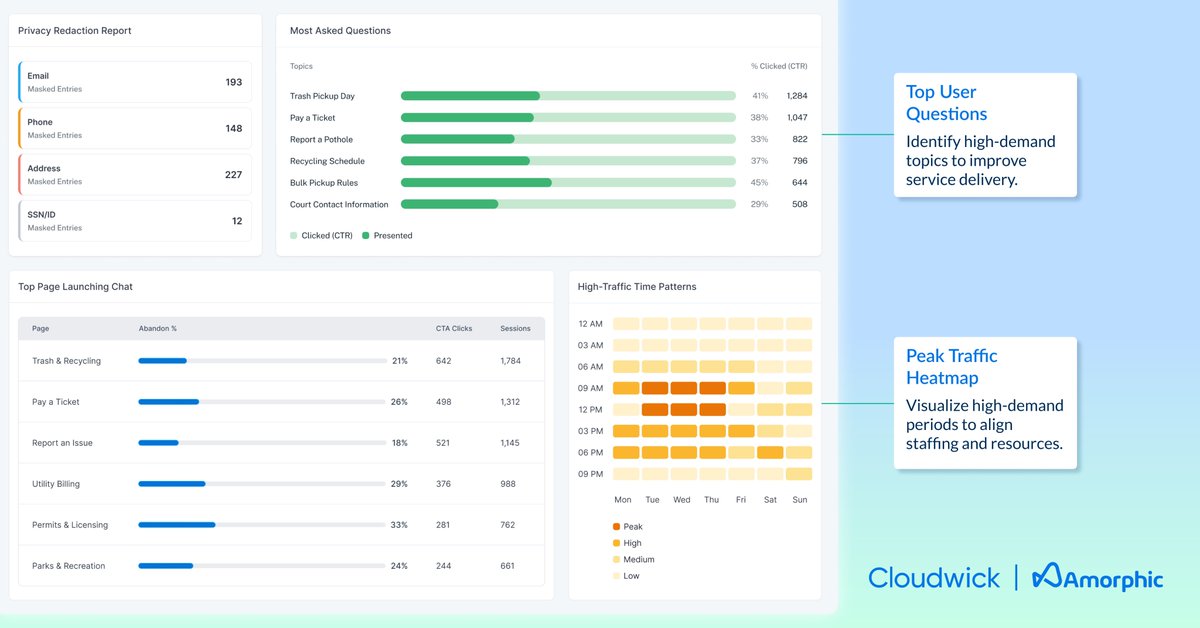Open the SSN/ID masked entries card
This screenshot has height=628, width=1200.
(135, 221)
